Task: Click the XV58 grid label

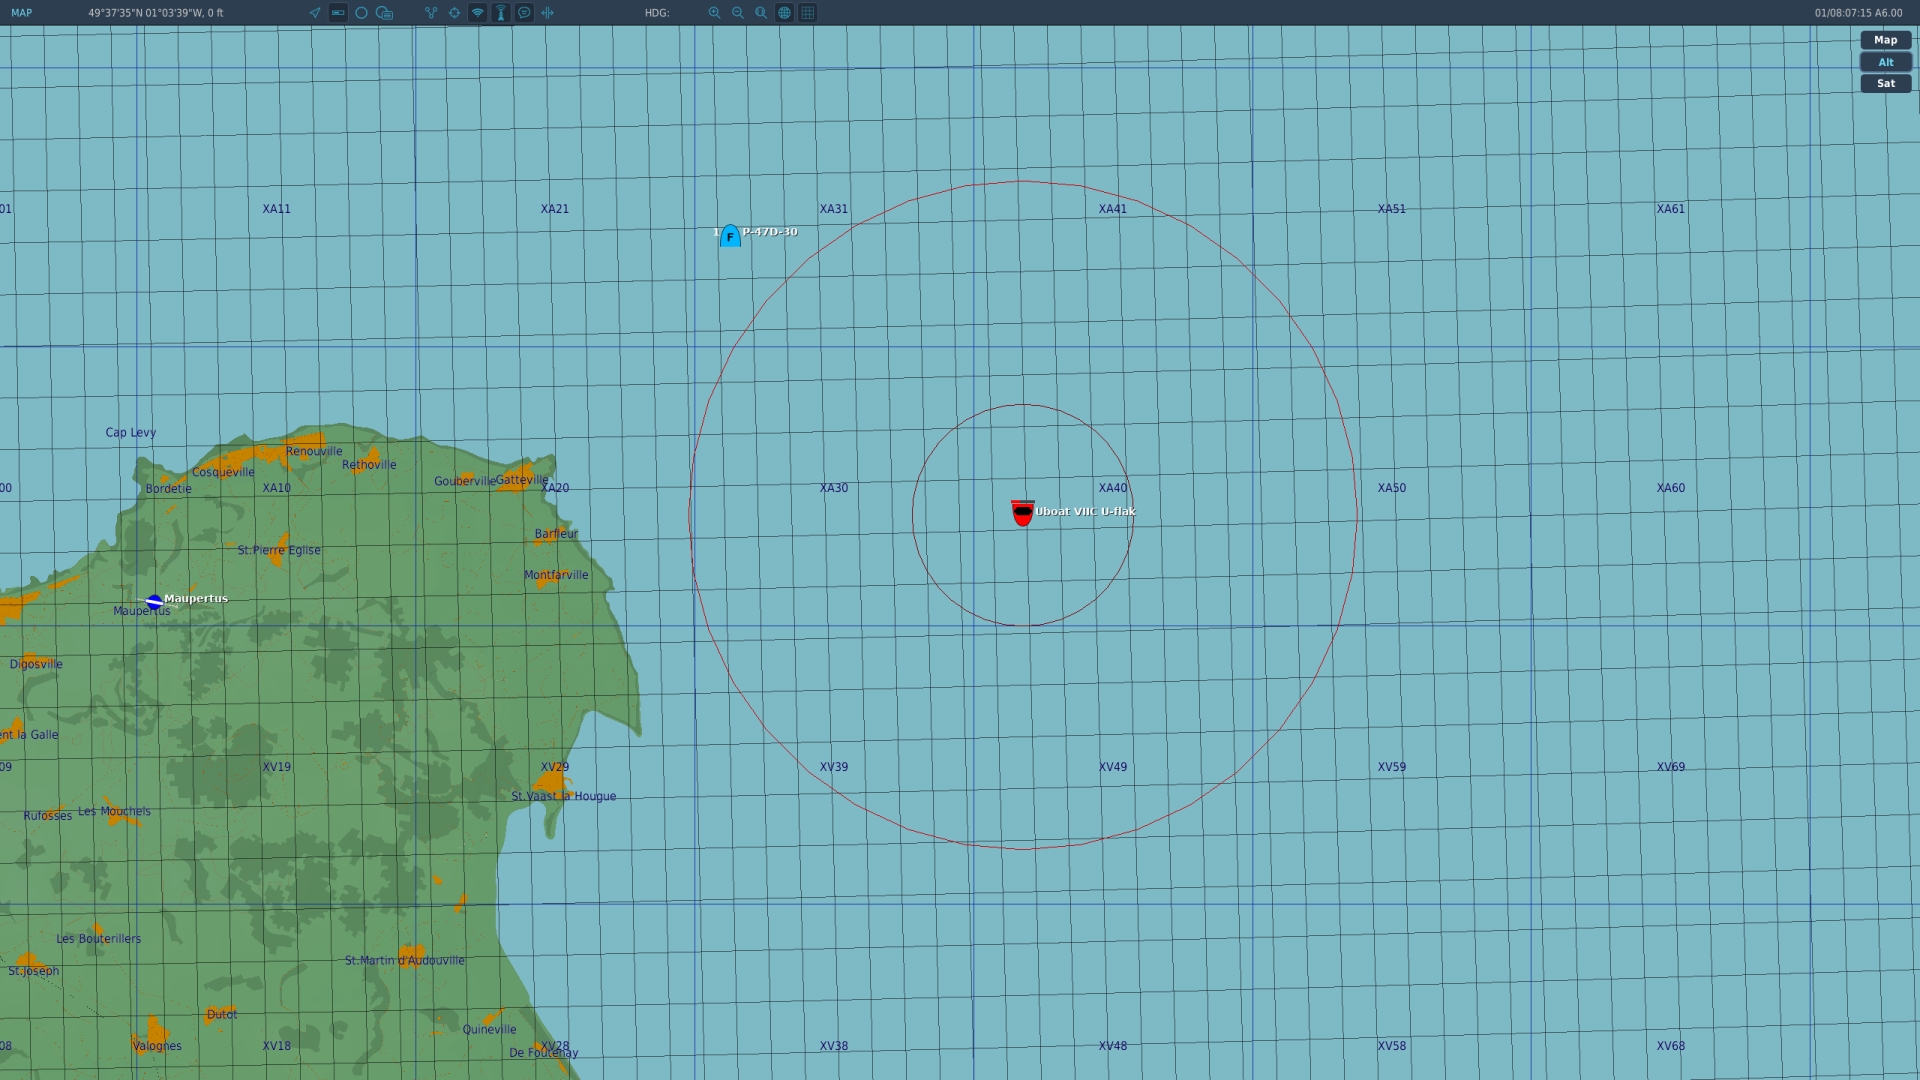Action: [x=1392, y=1046]
